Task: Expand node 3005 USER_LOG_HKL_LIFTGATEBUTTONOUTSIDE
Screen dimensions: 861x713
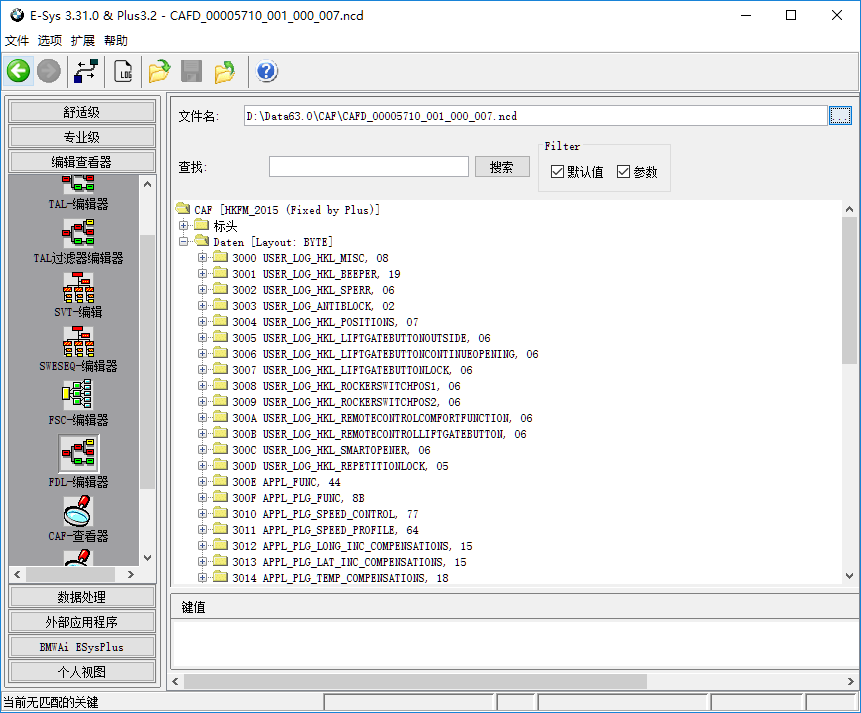Action: click(x=203, y=337)
